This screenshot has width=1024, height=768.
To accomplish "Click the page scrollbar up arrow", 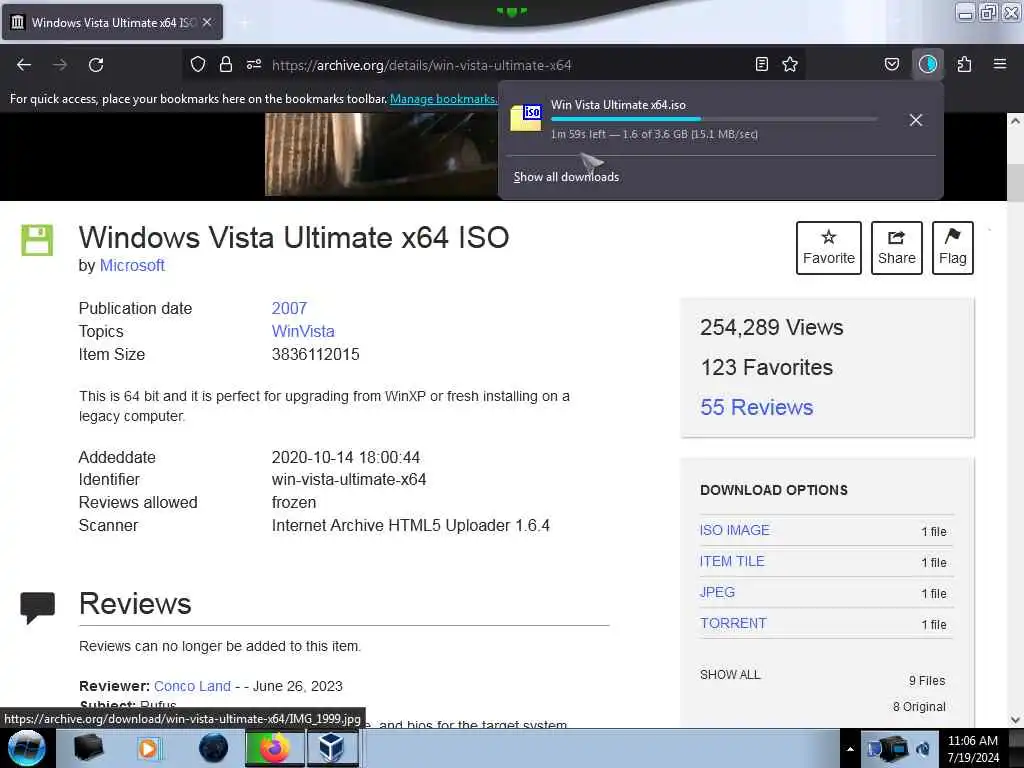I will [1015, 121].
